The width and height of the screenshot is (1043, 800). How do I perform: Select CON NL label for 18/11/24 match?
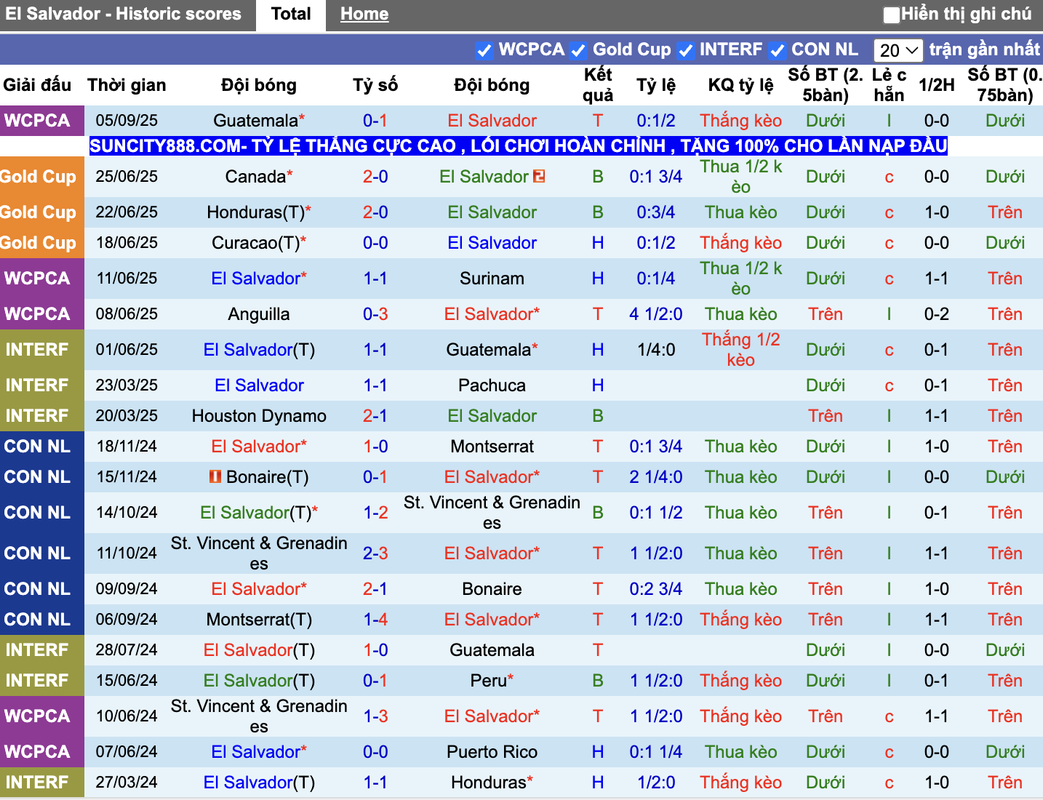pos(42,447)
